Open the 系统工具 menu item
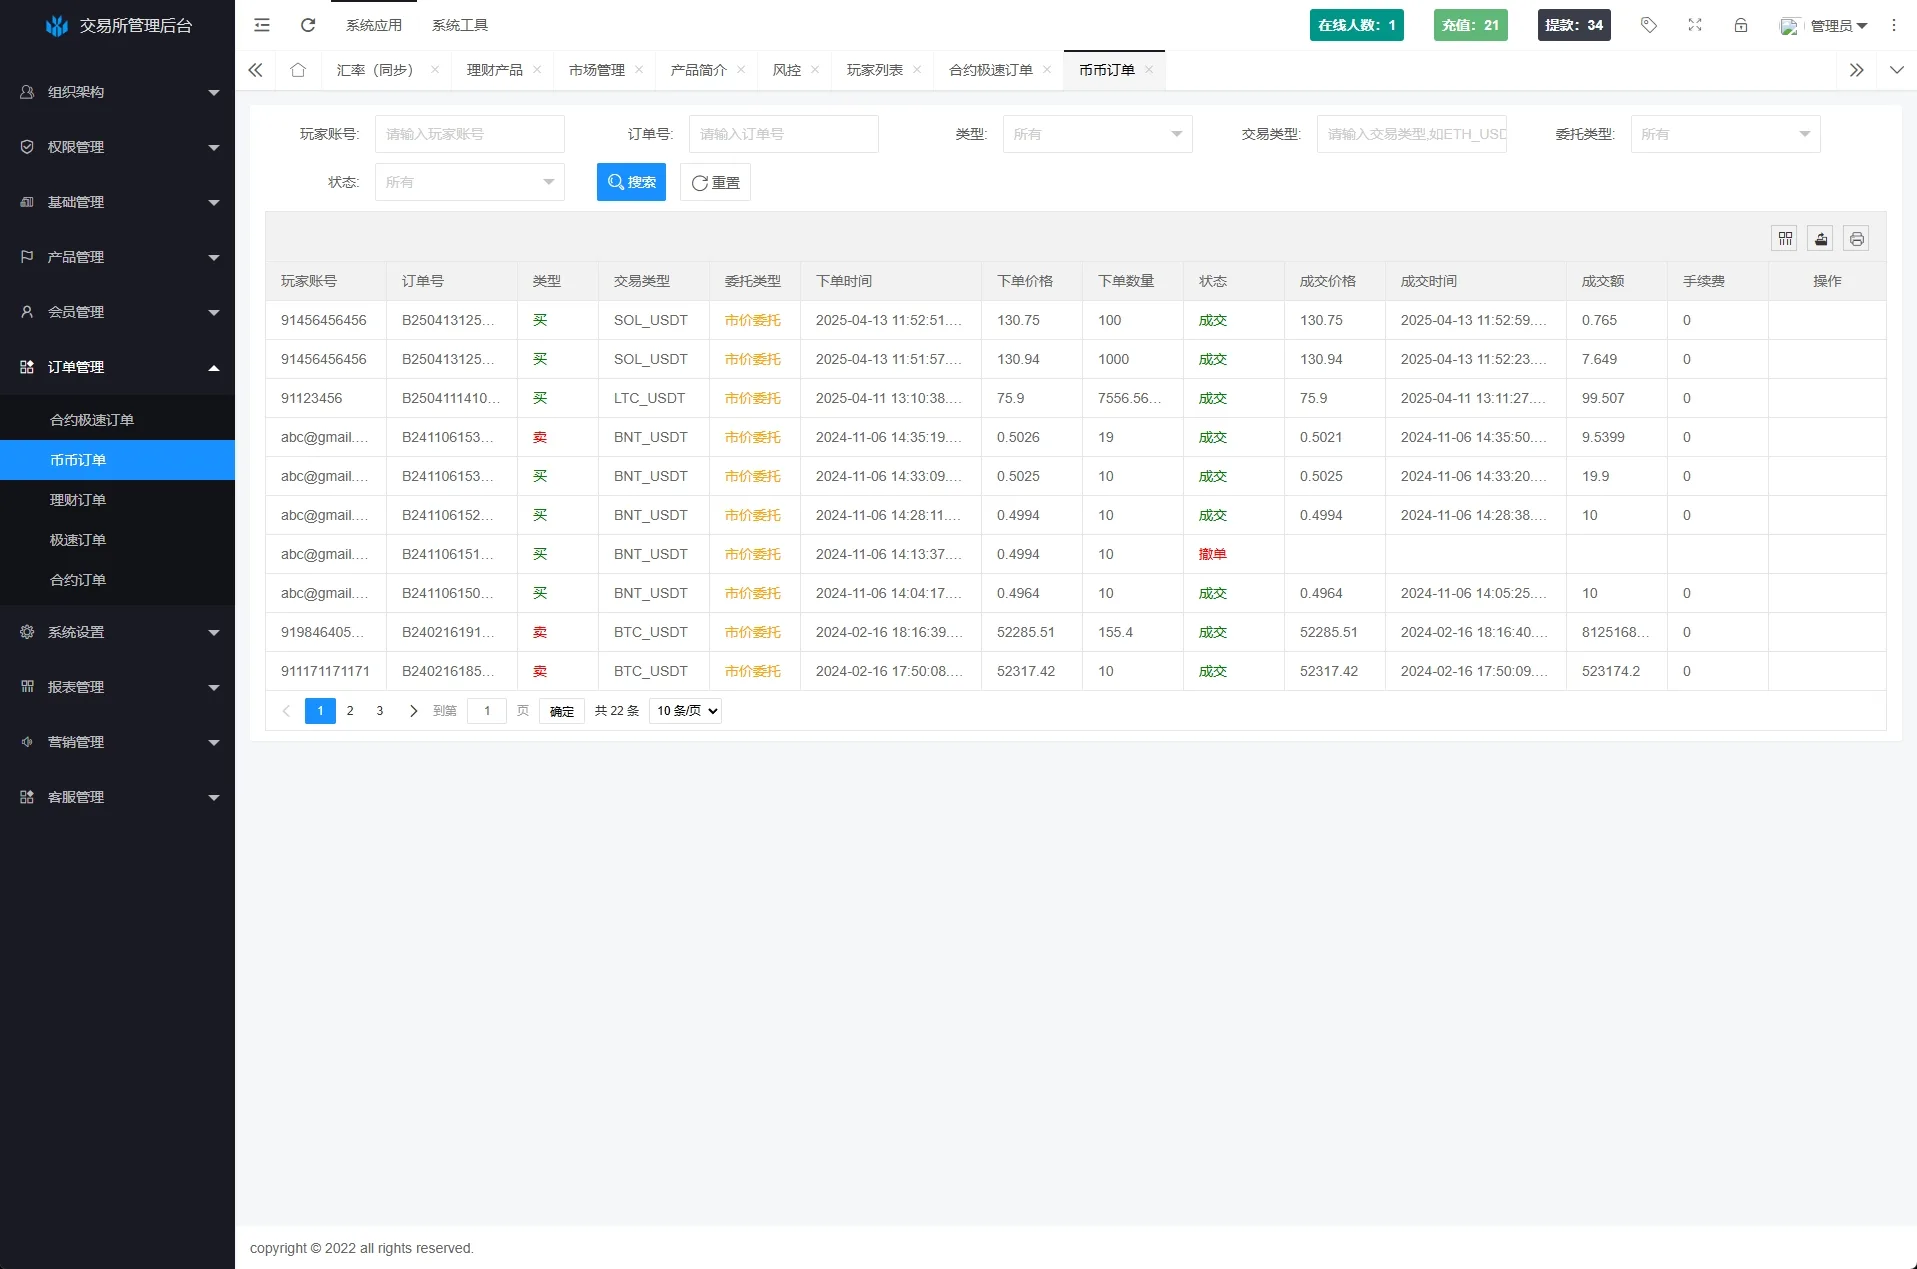 tap(459, 25)
